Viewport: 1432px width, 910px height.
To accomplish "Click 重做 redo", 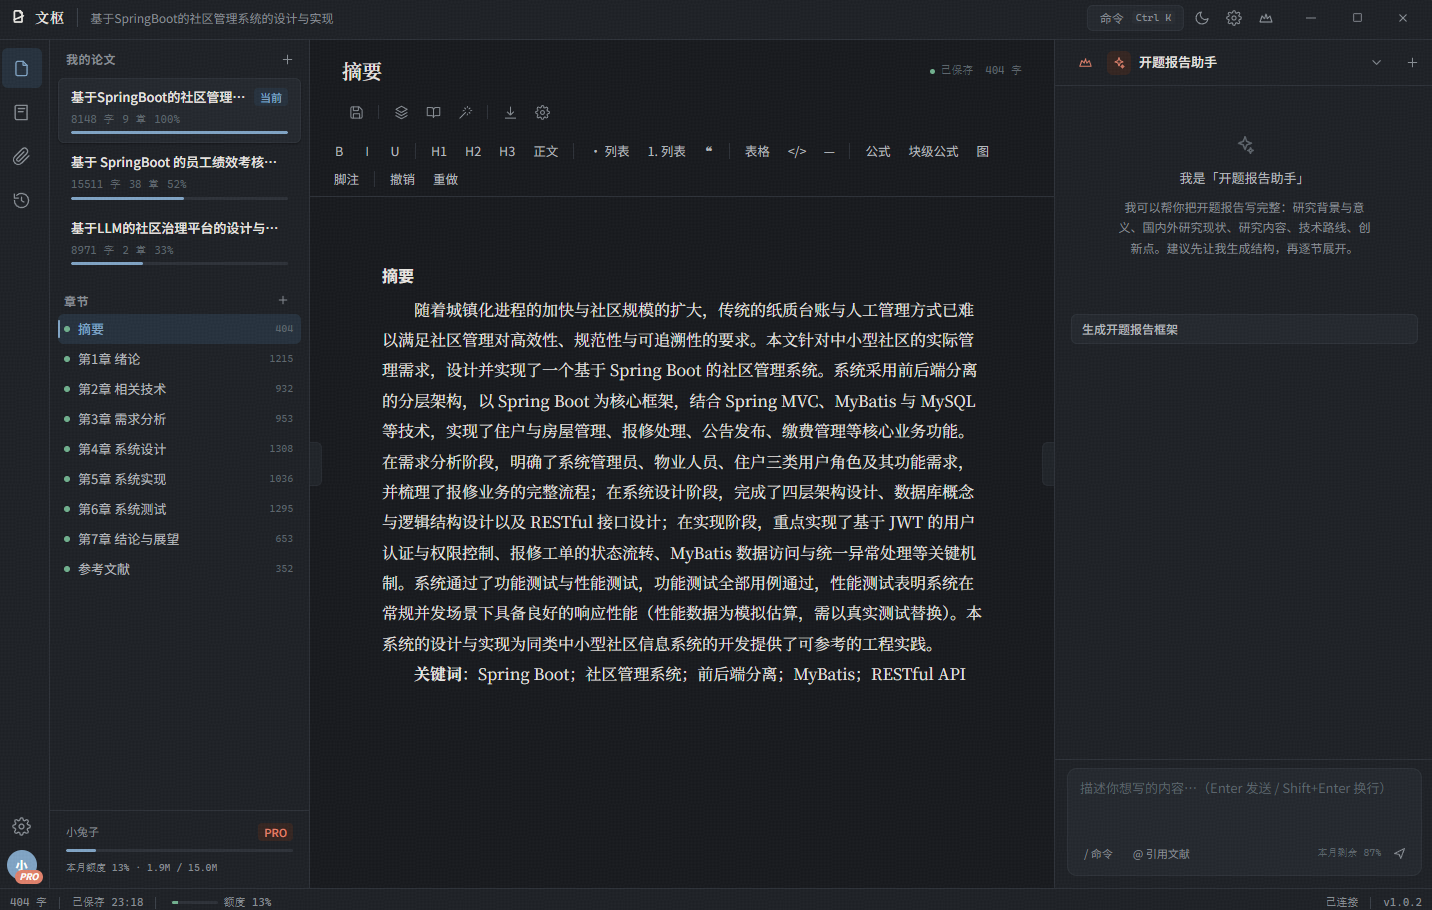I will [x=445, y=179].
